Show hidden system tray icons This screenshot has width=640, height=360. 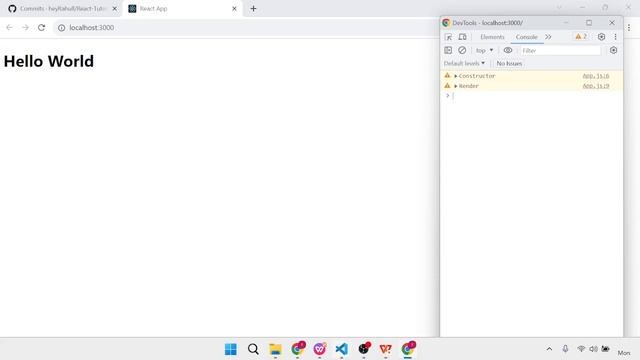pos(549,349)
